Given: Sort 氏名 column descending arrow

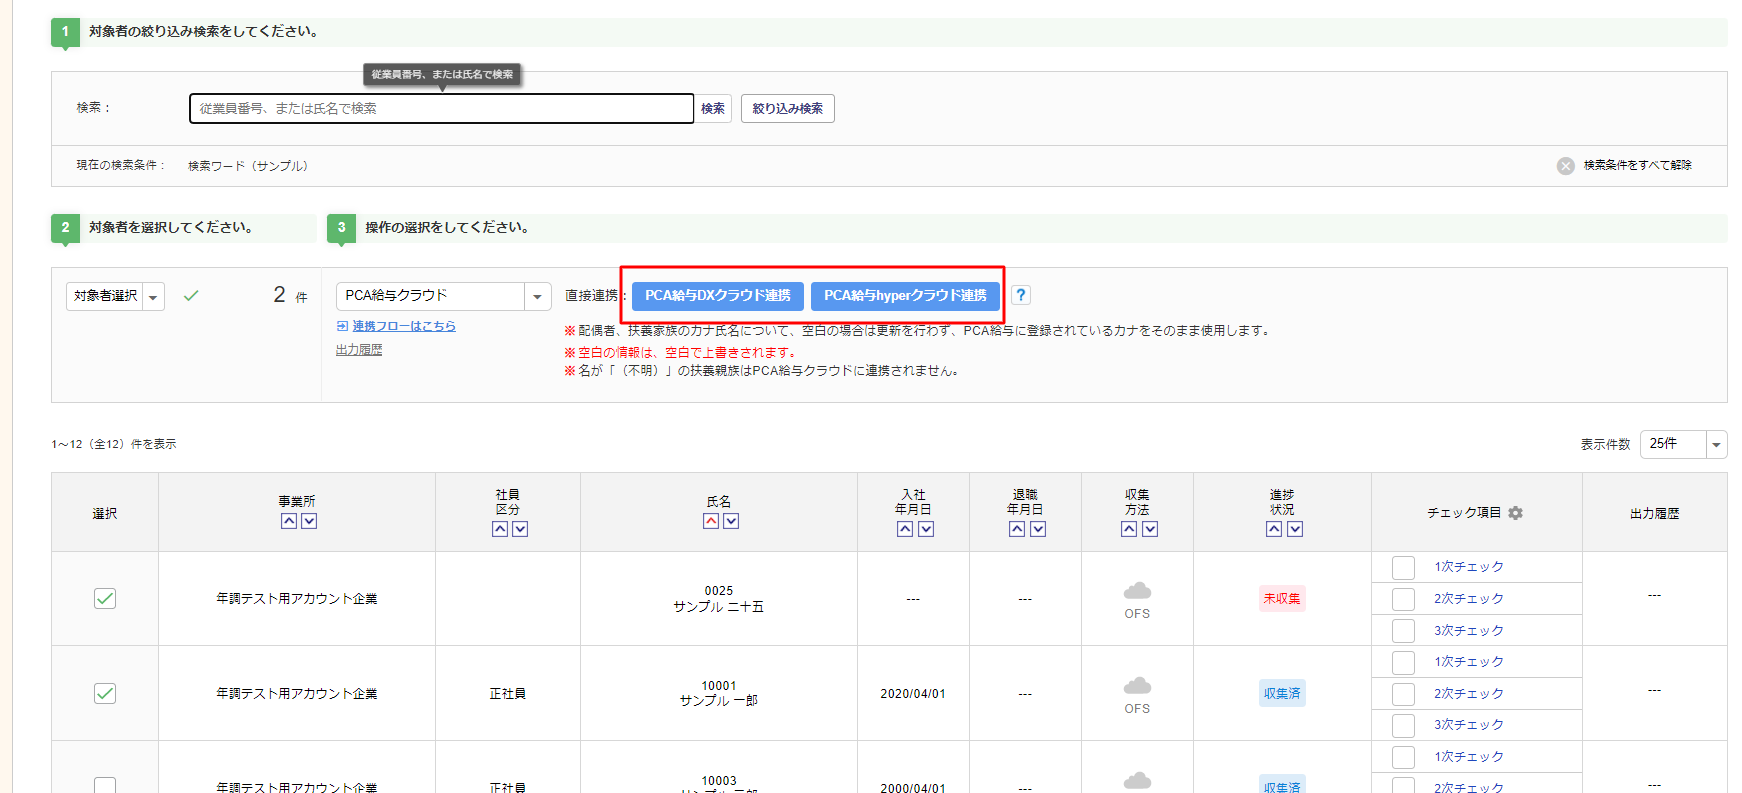Looking at the screenshot, I should point(731,521).
